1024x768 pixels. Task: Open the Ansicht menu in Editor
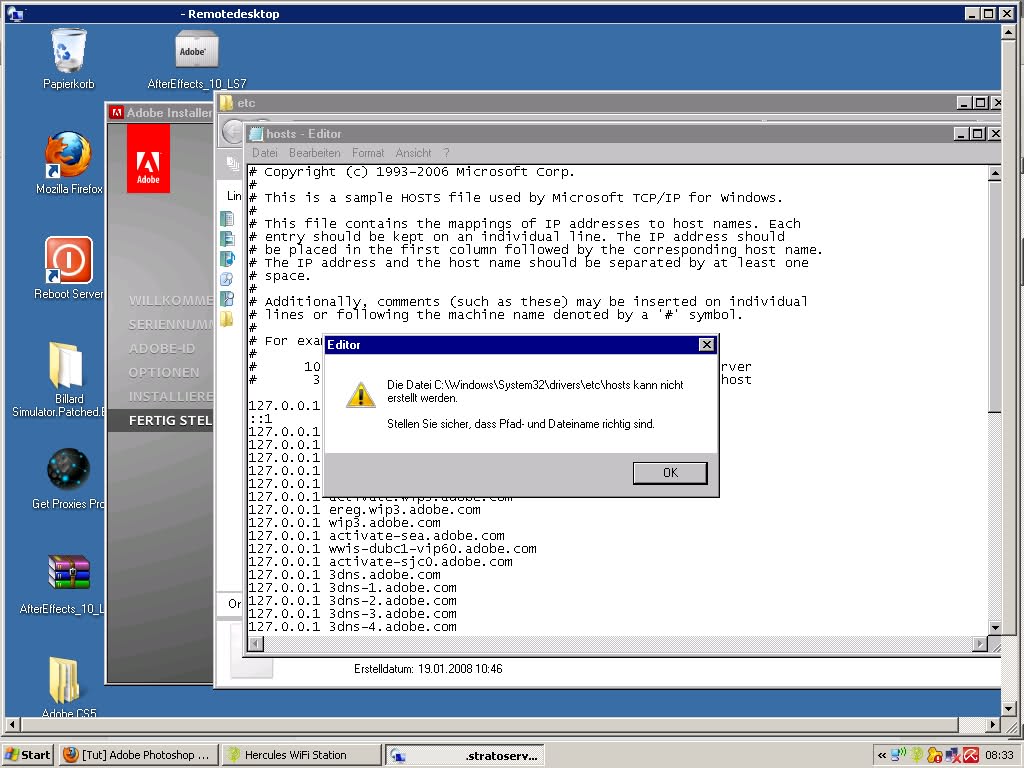click(x=413, y=153)
